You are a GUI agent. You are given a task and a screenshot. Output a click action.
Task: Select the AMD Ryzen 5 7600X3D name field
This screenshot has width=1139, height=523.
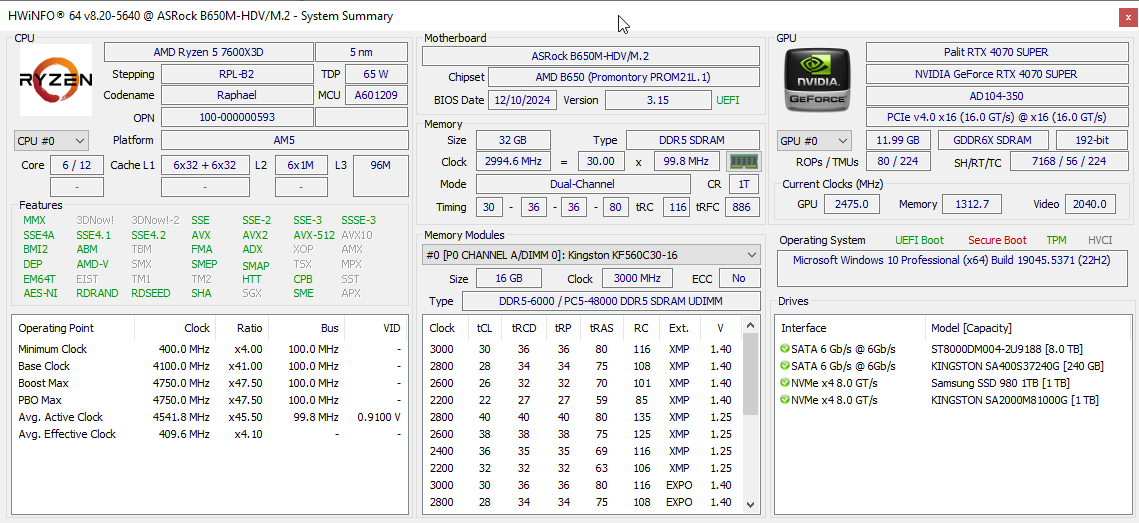pyautogui.click(x=208, y=52)
